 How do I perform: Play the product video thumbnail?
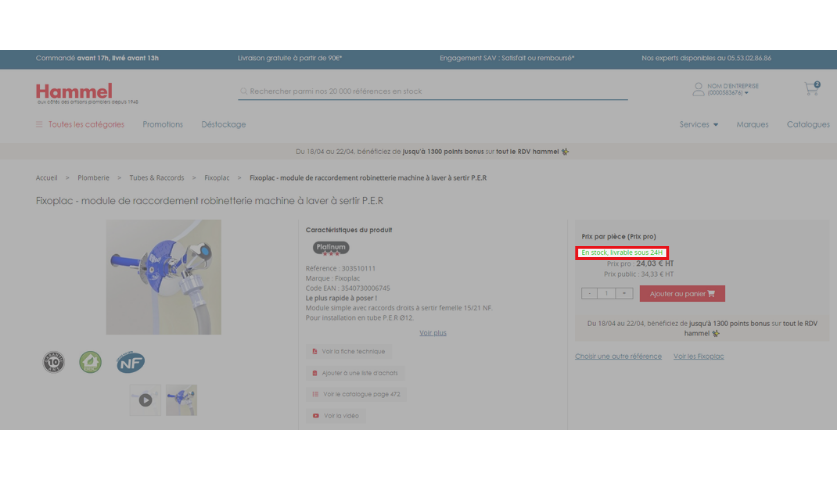[x=145, y=400]
